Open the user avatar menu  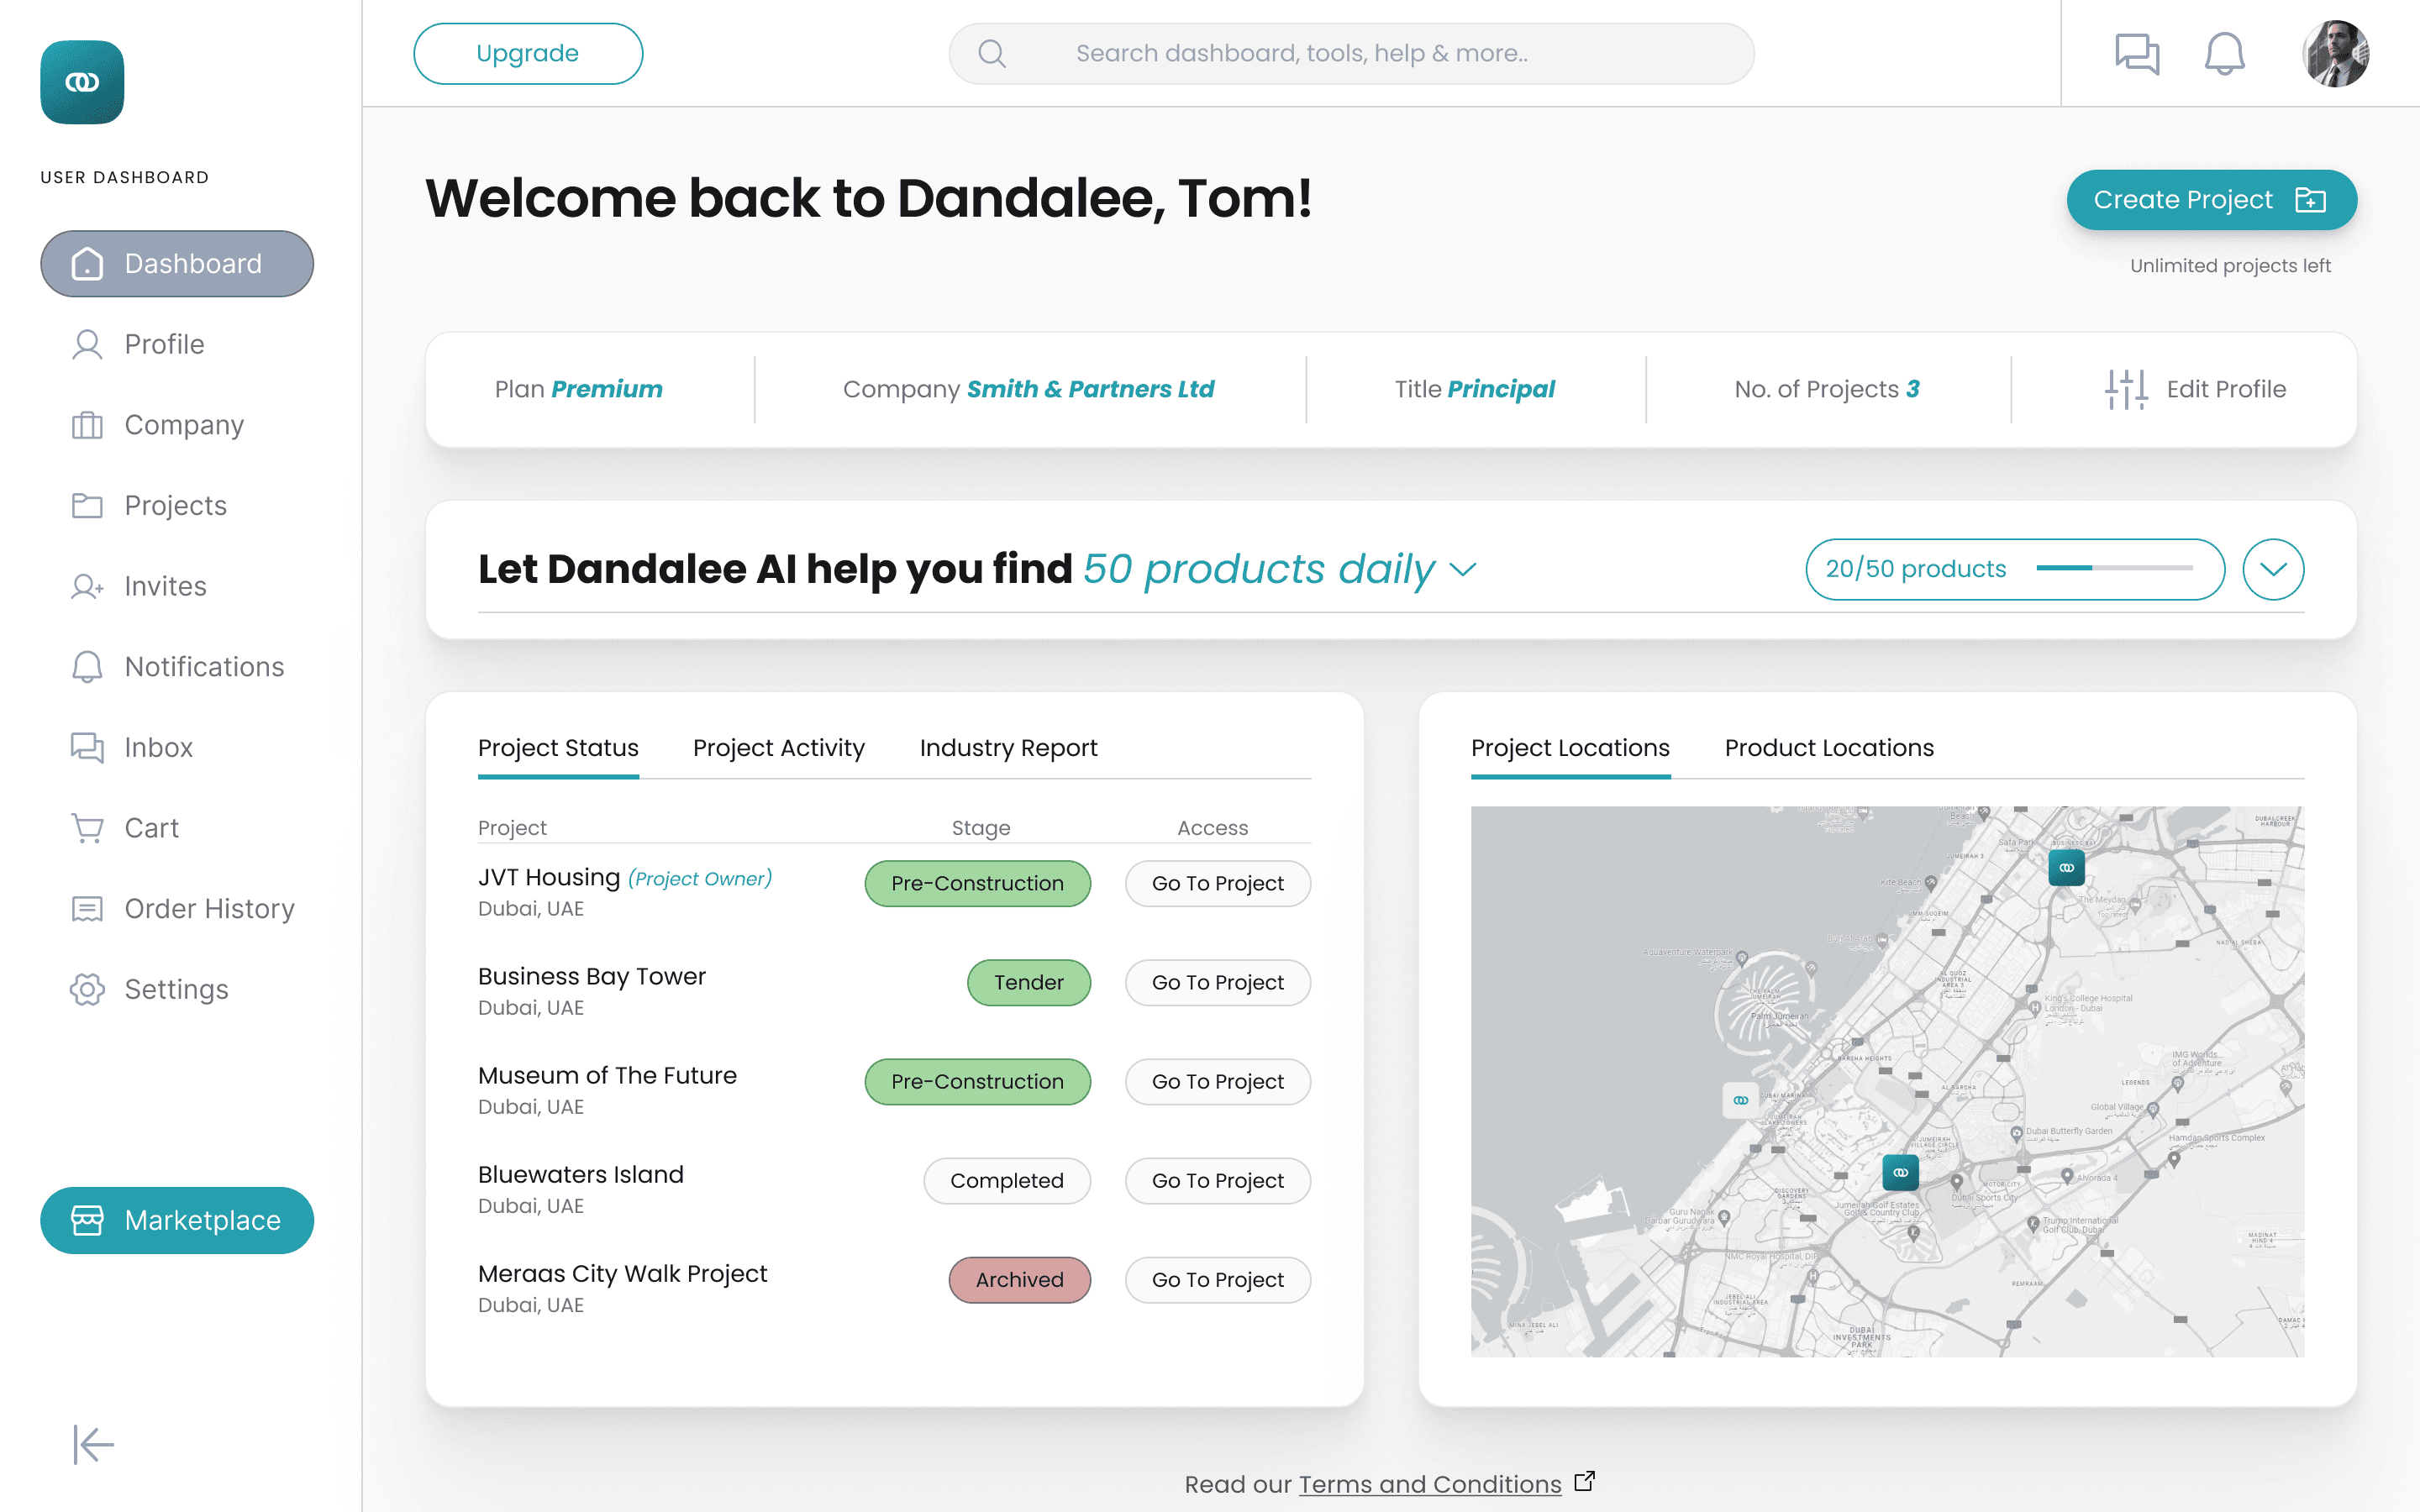coord(2335,53)
